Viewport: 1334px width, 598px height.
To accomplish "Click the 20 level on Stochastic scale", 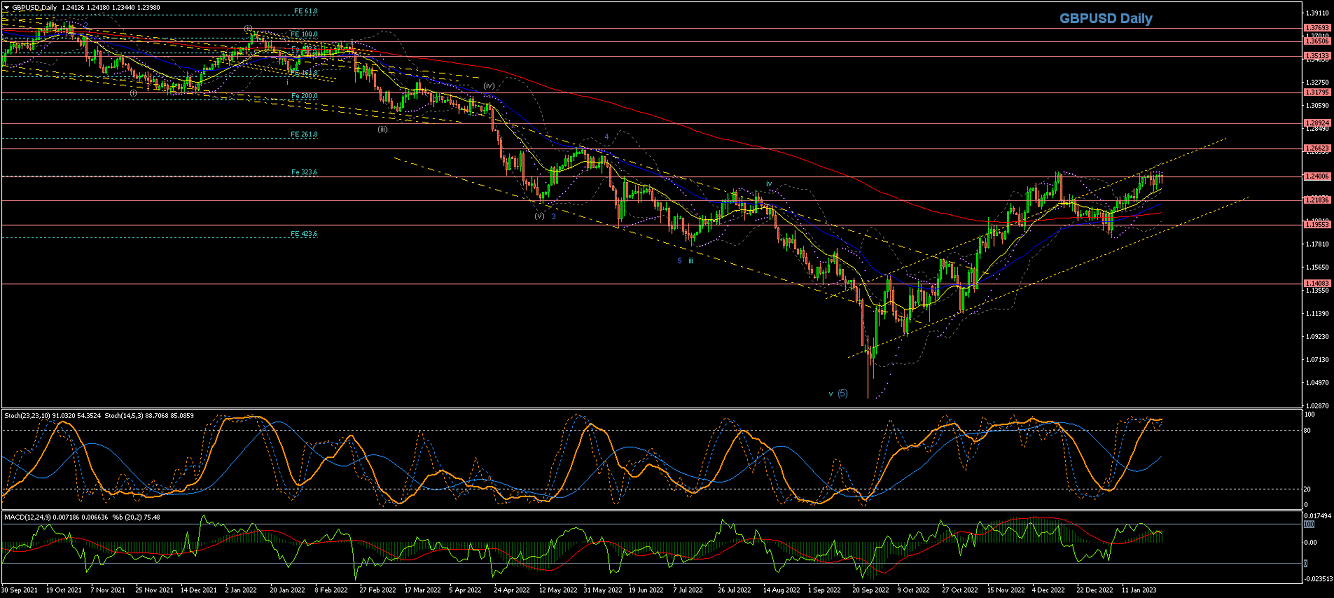I will (x=1308, y=489).
